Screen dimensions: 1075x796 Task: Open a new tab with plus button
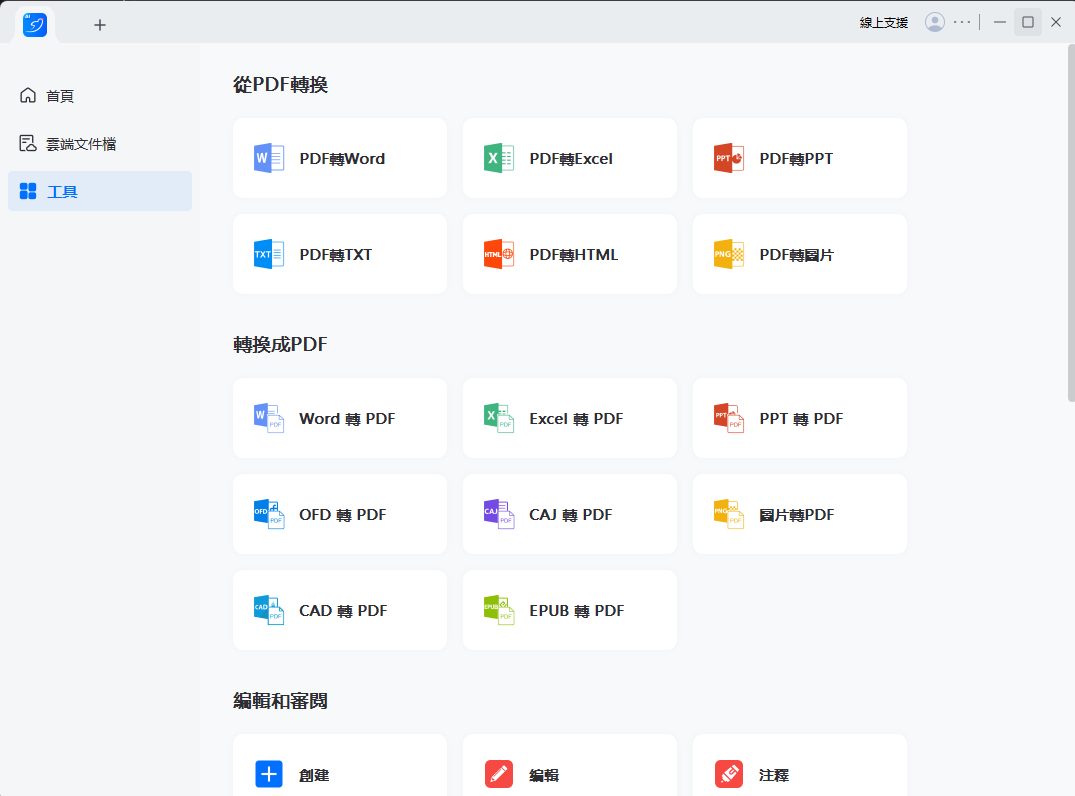100,25
